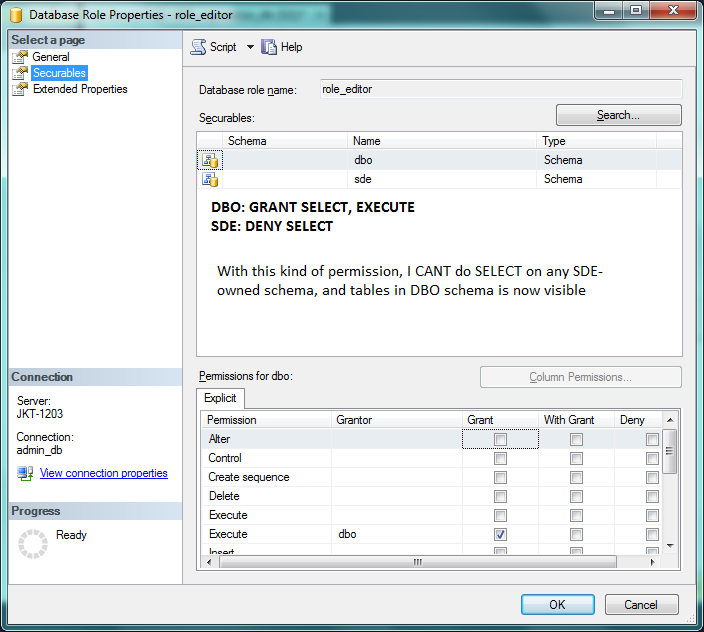Select the Explicit tab

[x=220, y=398]
